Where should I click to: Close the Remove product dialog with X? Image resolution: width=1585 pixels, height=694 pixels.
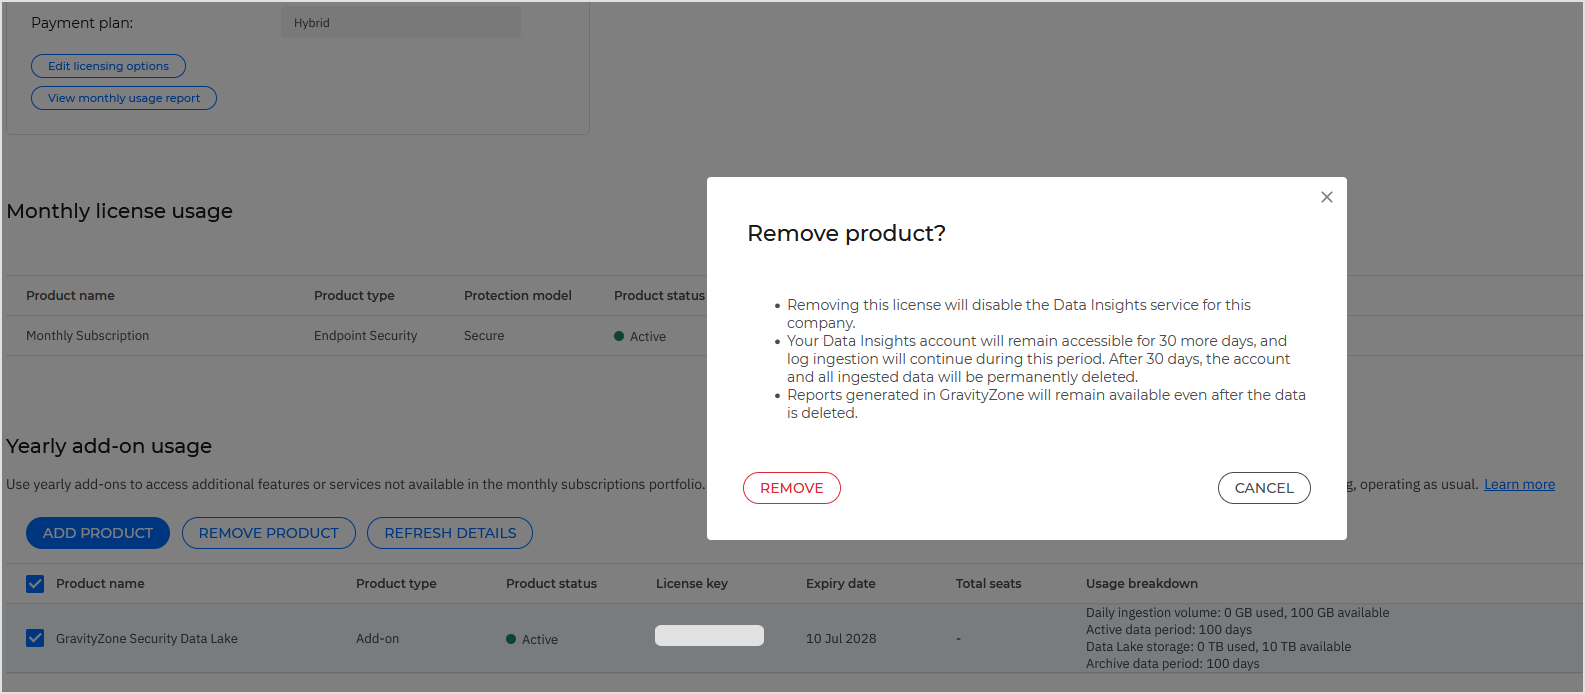tap(1326, 197)
